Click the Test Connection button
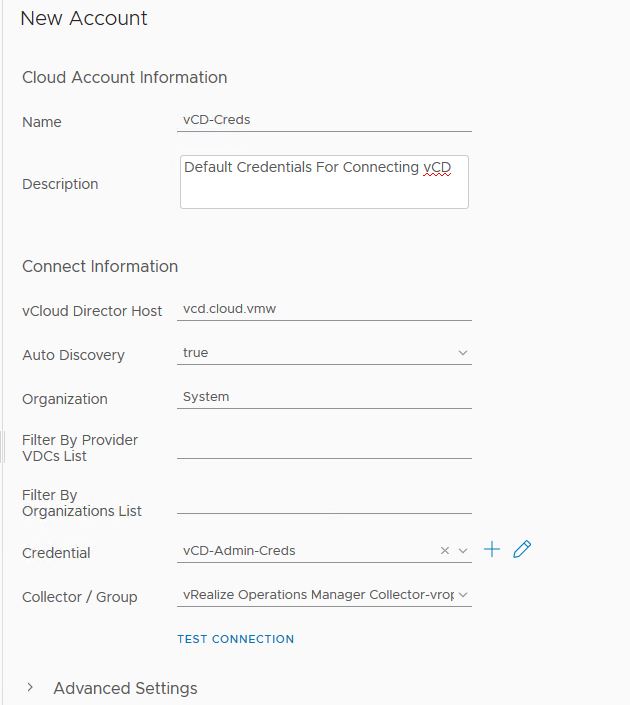The image size is (630, 705). [235, 639]
